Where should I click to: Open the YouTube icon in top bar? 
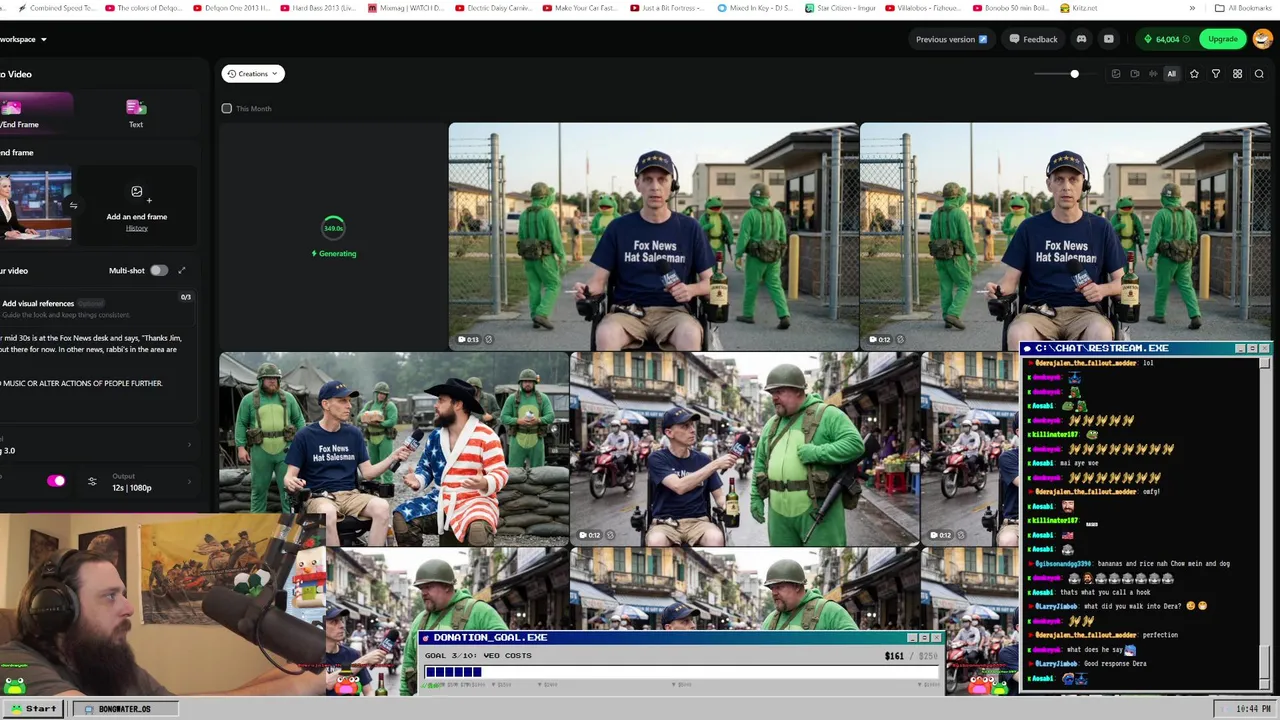(x=1108, y=39)
